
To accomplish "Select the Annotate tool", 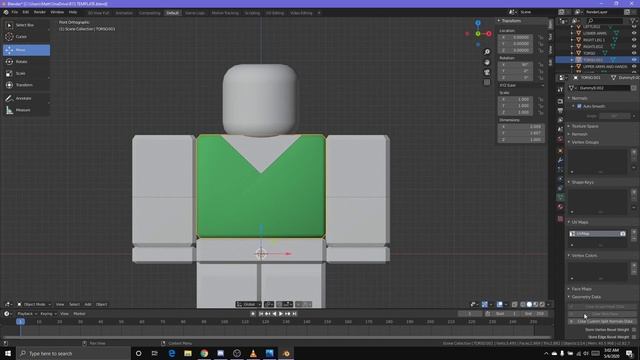I will 26,98.
